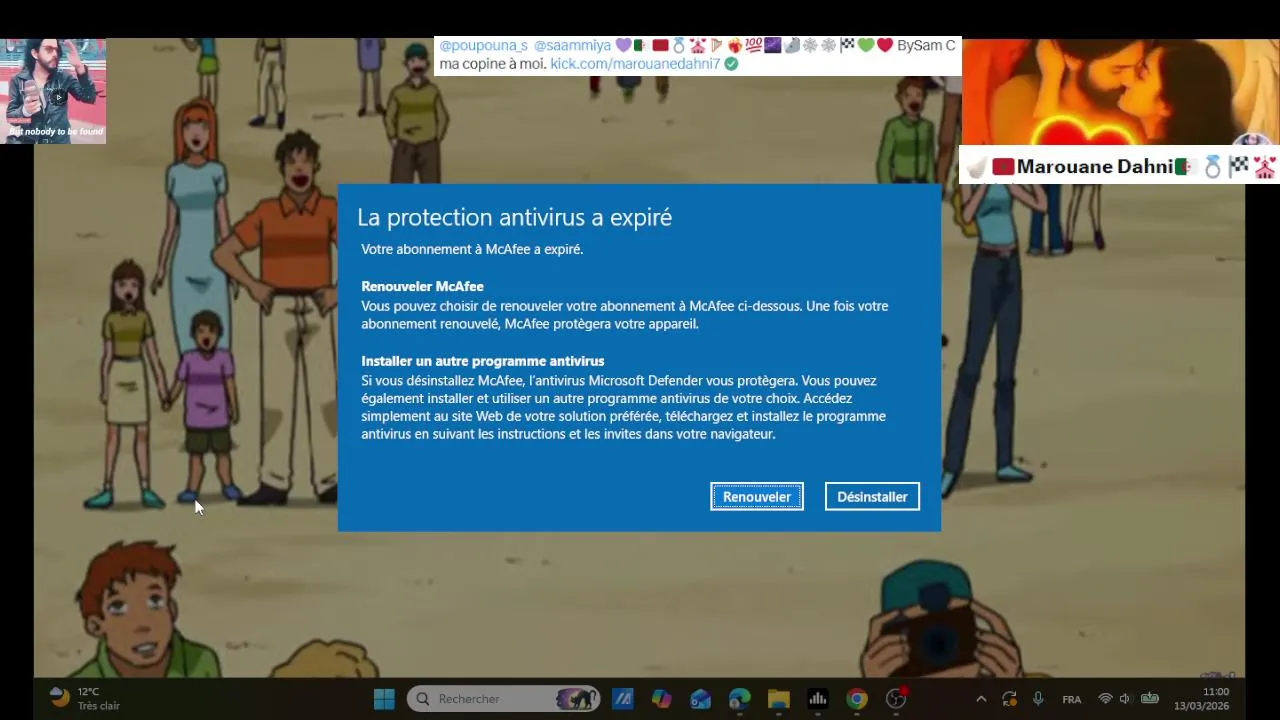This screenshot has height=720, width=1280.
Task: Click the @saammiya mention
Action: click(x=572, y=45)
